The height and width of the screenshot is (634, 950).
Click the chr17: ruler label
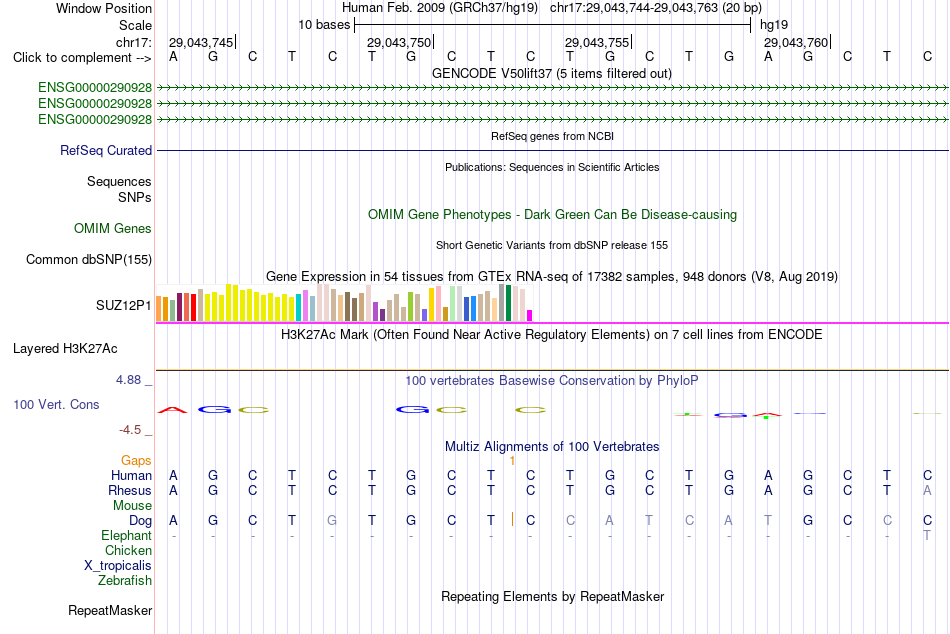tap(133, 42)
